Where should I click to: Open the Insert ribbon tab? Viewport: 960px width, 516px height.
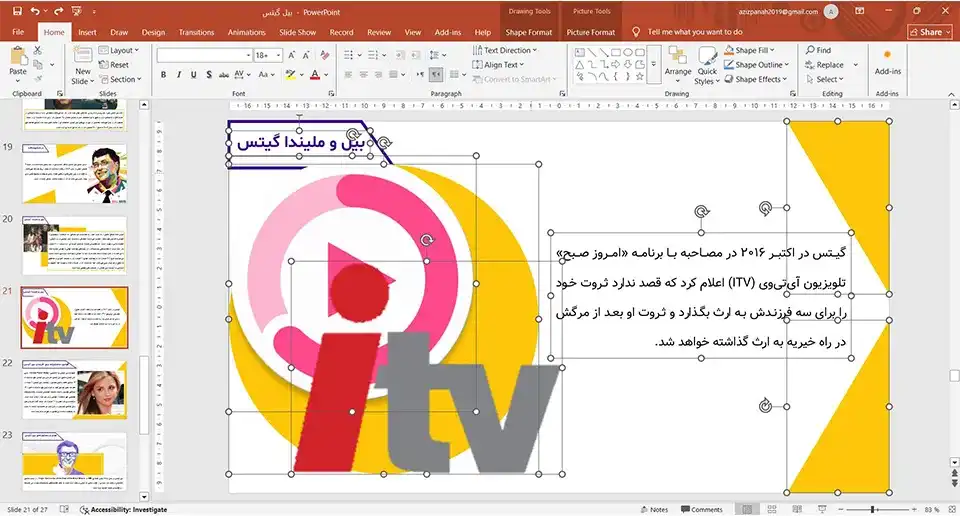coord(88,32)
